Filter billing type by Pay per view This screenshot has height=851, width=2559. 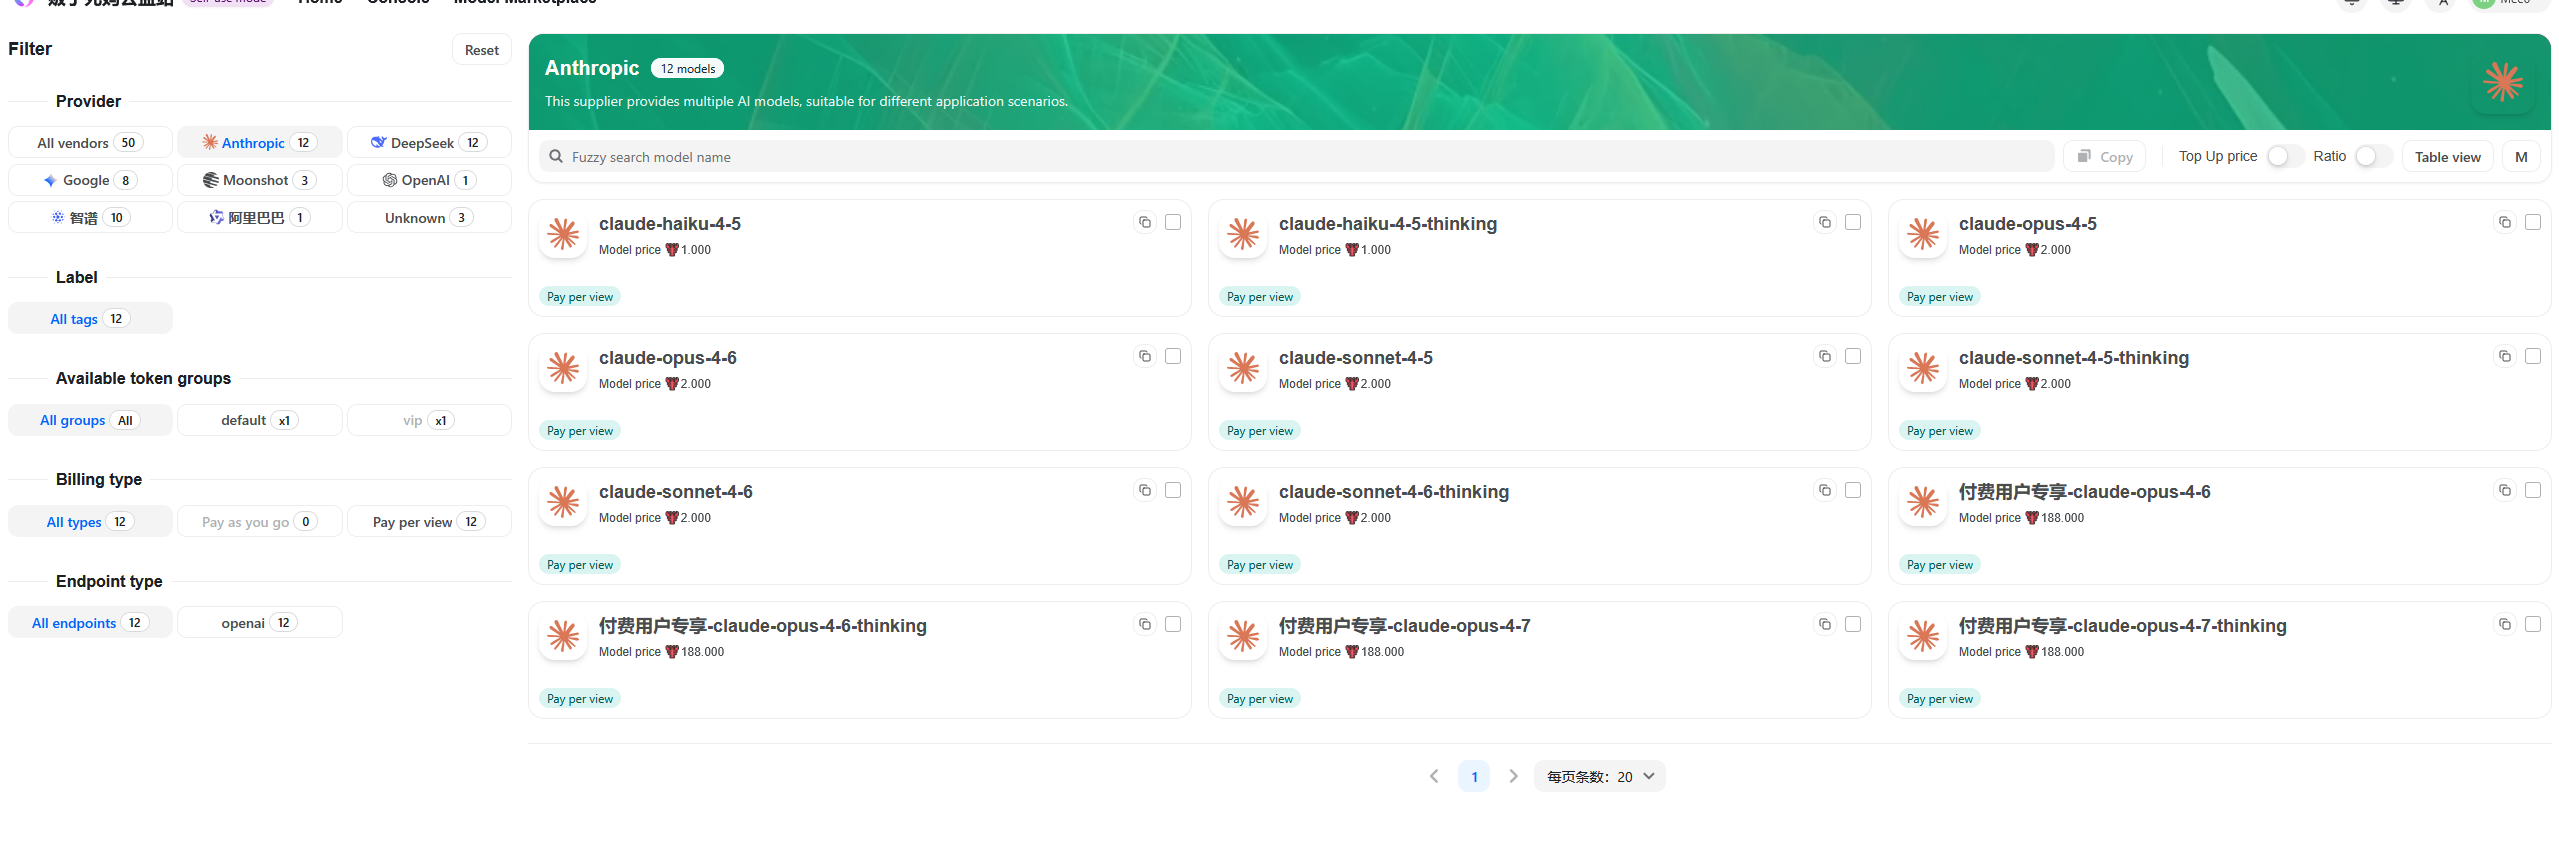[429, 522]
